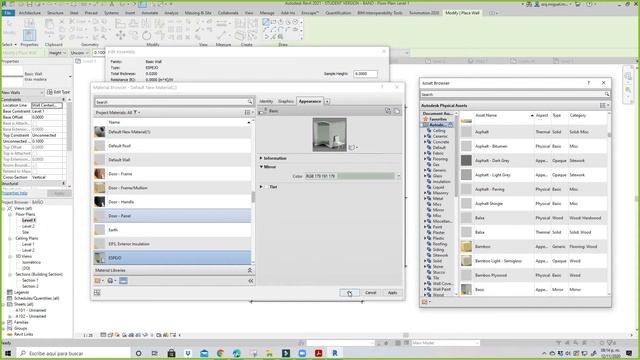This screenshot has width=640, height=360.
Task: Select the Move tool in Modify ribbon panel
Action: [120, 36]
